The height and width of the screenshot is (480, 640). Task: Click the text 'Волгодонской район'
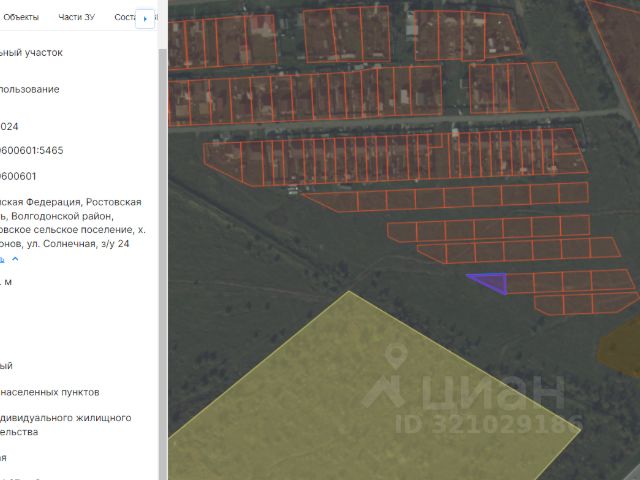coord(62,216)
